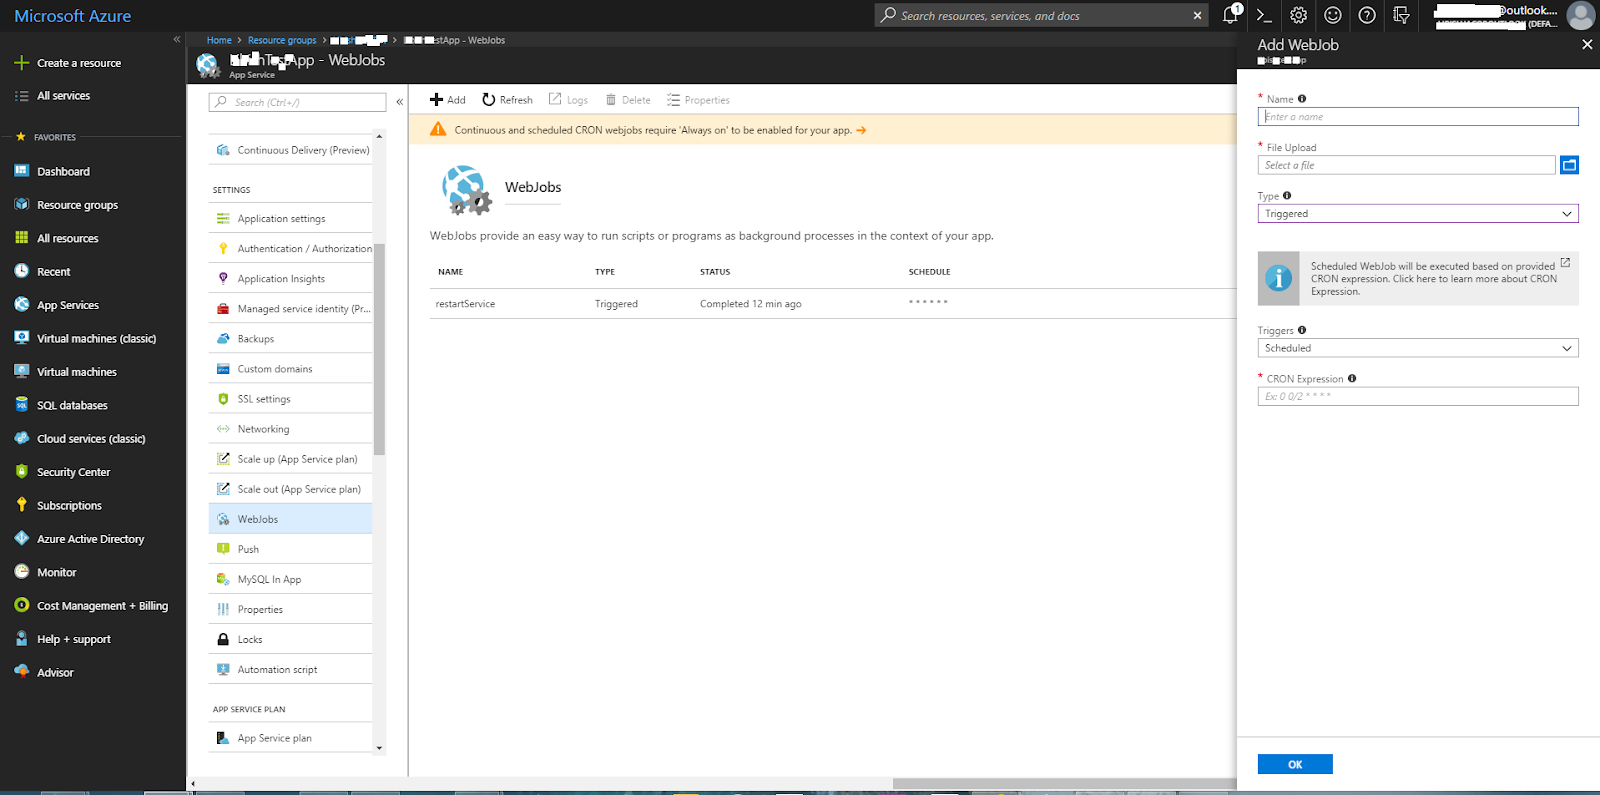Open All services in sidebar
Screen dimensions: 1600x795
coord(53,96)
